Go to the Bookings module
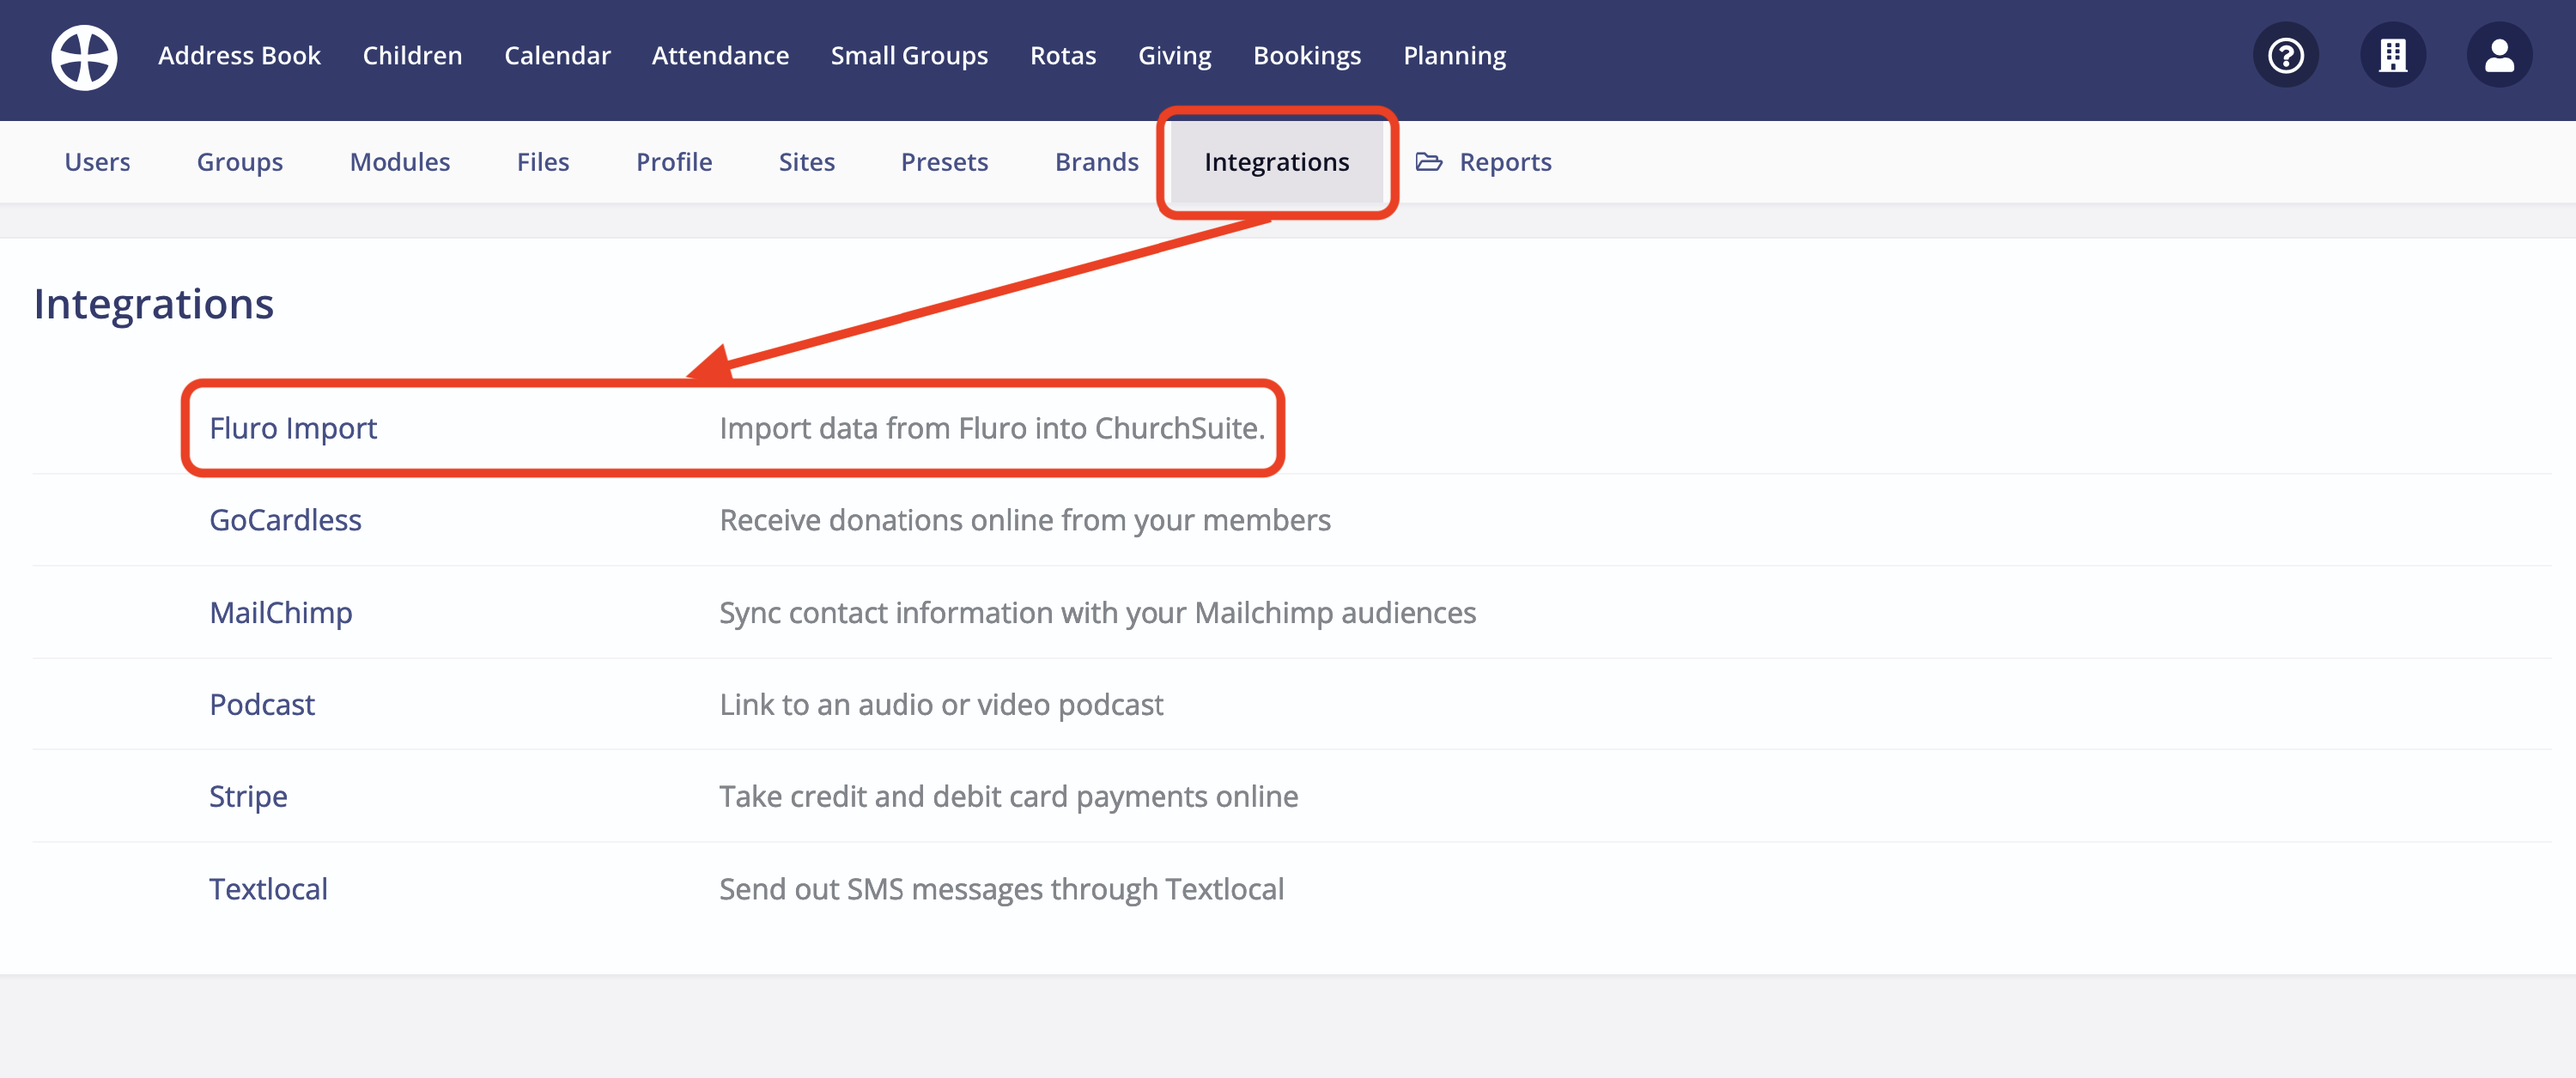2576x1078 pixels. point(1307,55)
